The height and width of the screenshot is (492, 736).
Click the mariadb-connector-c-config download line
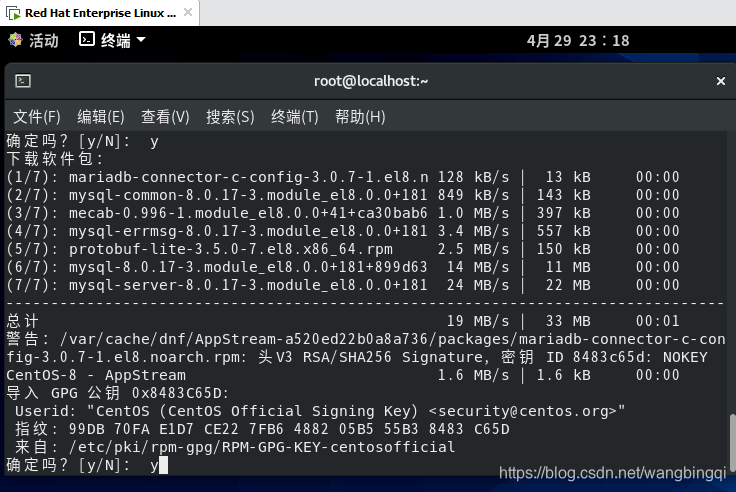(343, 177)
